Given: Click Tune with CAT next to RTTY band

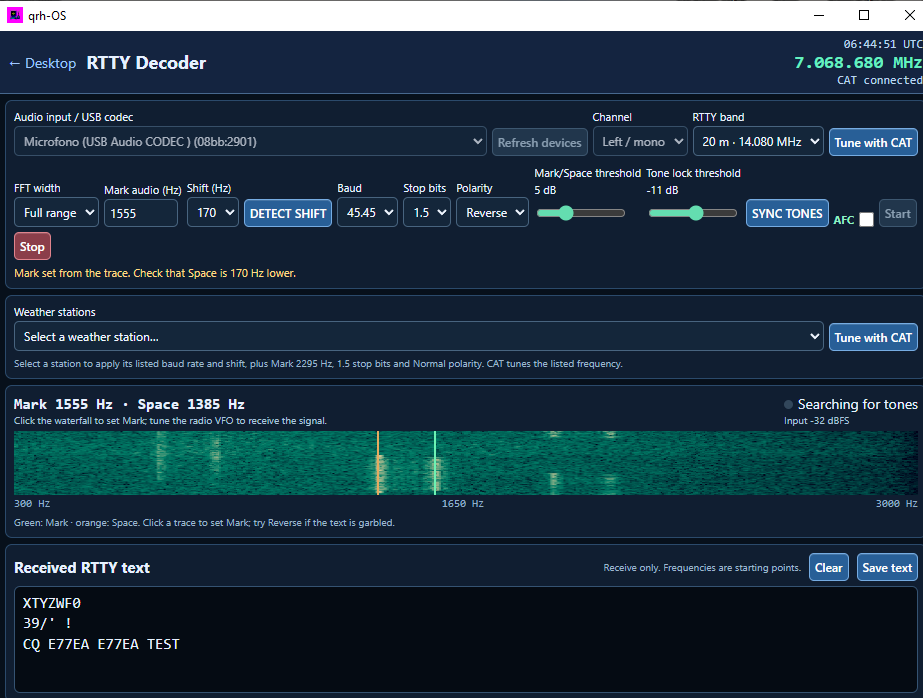Looking at the screenshot, I should coord(873,142).
